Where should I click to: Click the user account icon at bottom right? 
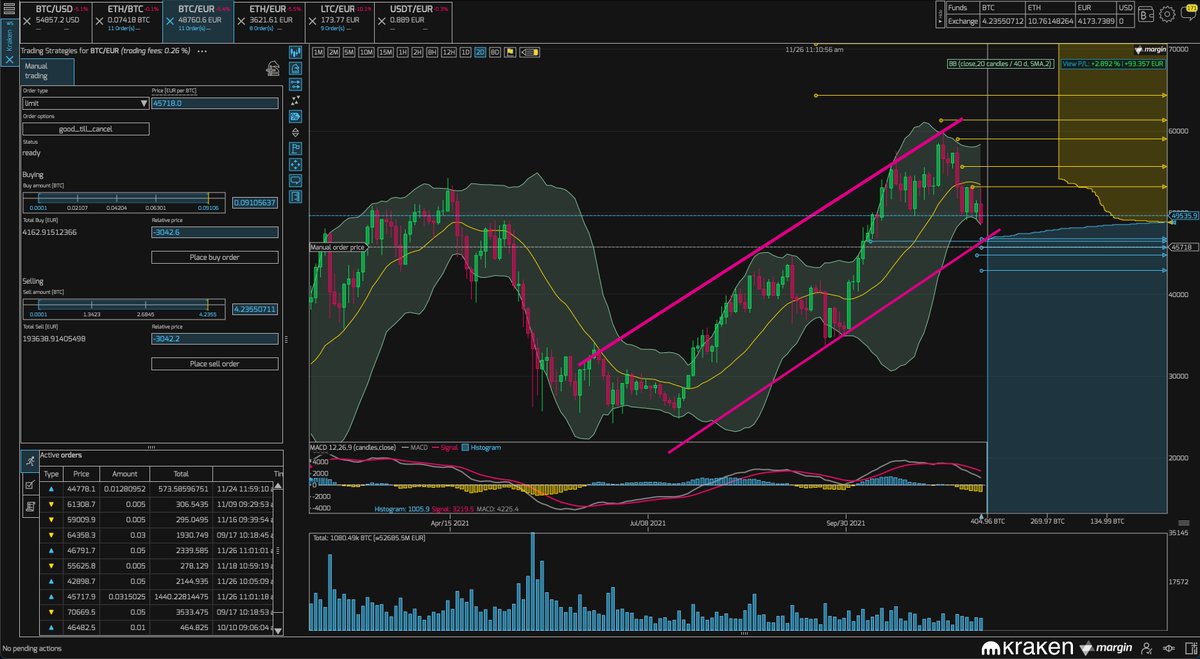click(x=1146, y=649)
